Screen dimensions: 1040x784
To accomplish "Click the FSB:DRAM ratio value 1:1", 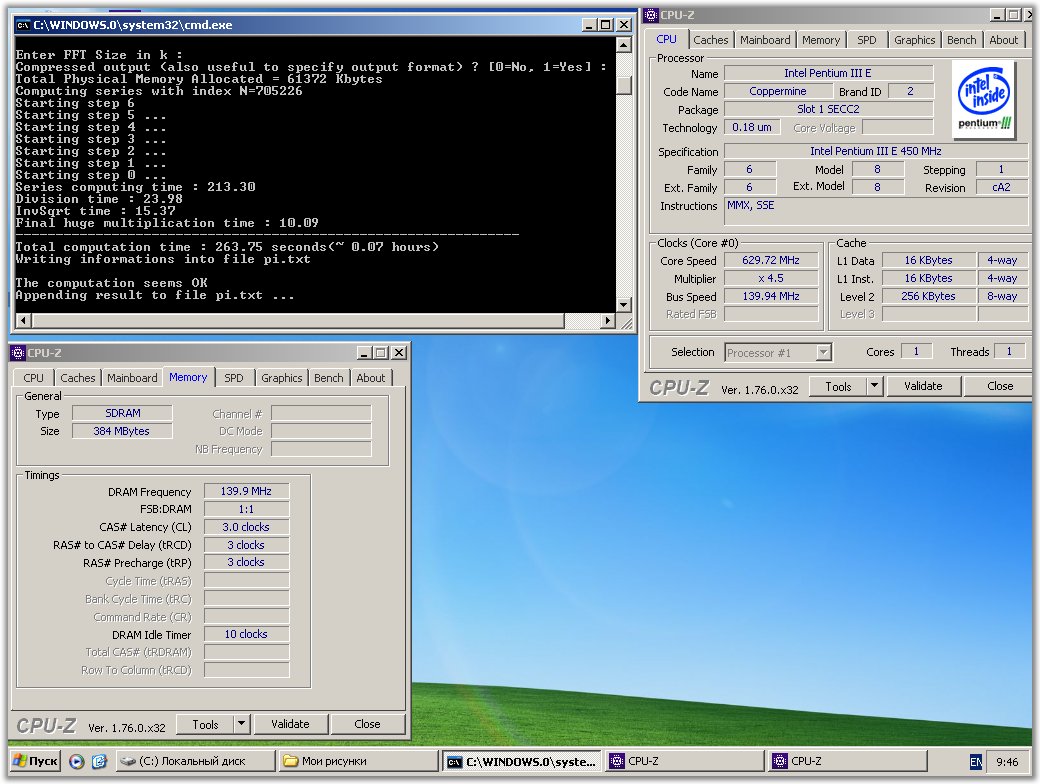I will [x=246, y=509].
